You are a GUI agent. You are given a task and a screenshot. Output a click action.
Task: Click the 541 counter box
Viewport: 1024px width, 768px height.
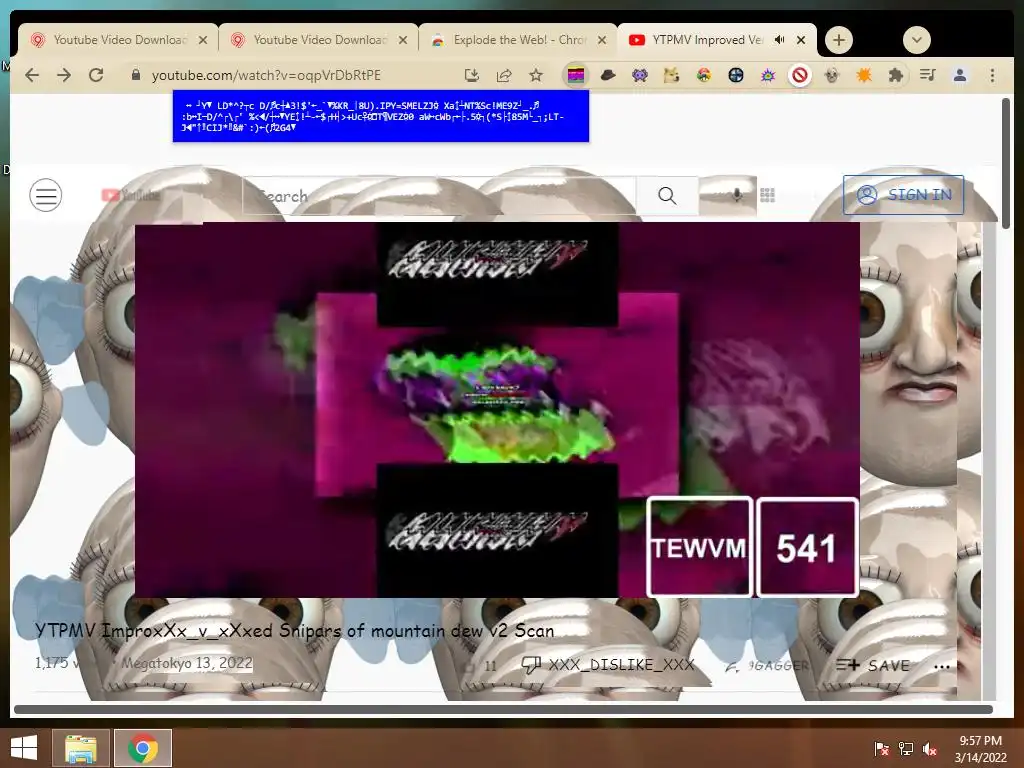pyautogui.click(x=807, y=547)
